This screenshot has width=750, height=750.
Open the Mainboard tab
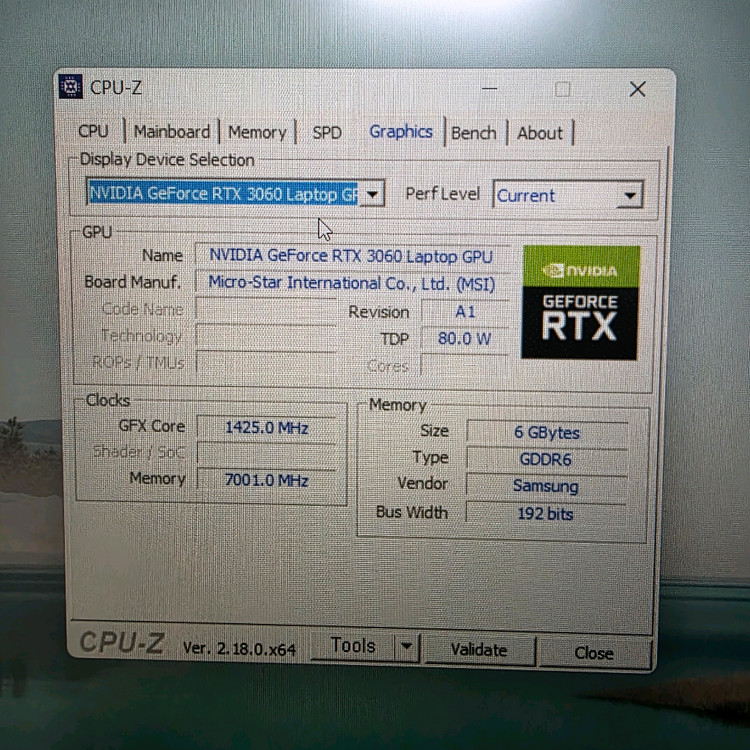(172, 132)
